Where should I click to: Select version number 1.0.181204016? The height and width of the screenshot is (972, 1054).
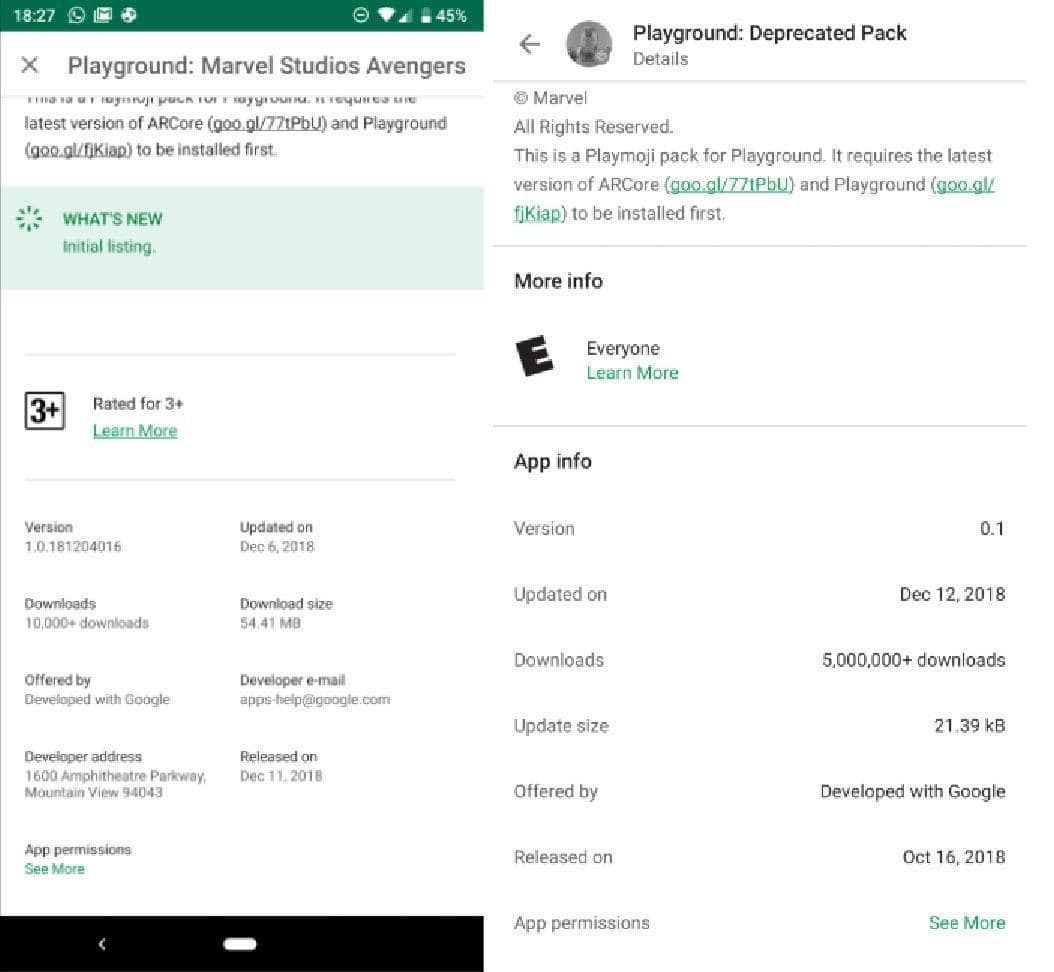click(x=73, y=546)
